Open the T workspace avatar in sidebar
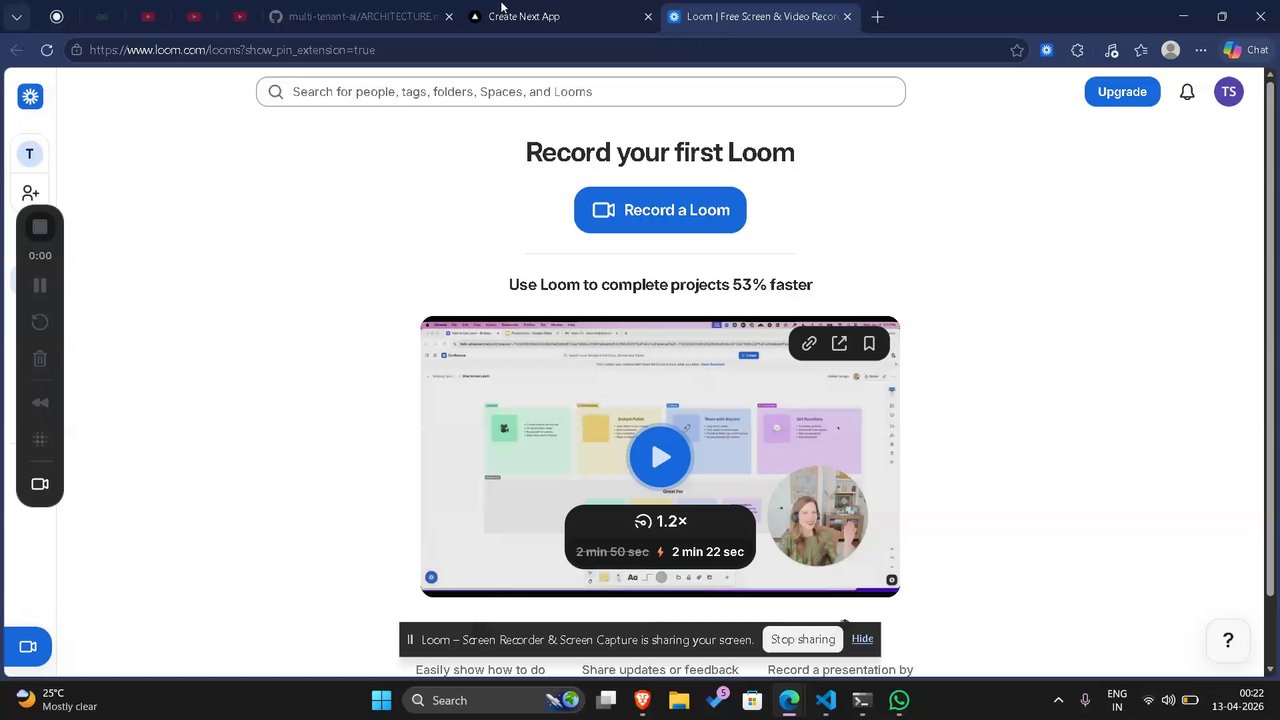 (x=29, y=154)
